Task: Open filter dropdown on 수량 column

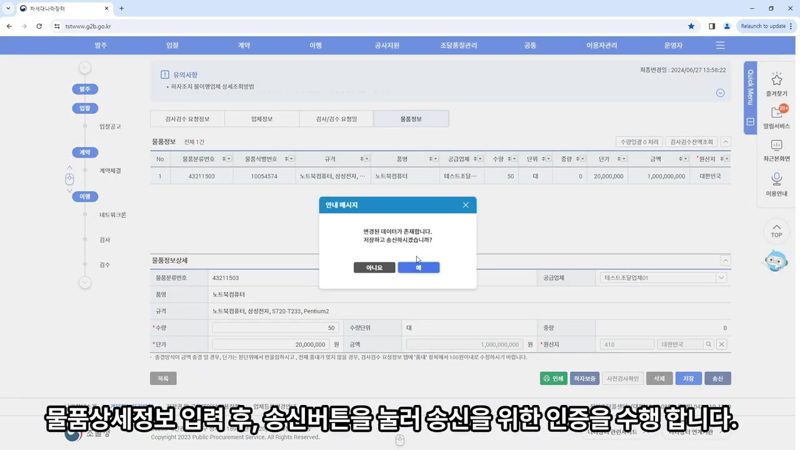Action: point(512,159)
